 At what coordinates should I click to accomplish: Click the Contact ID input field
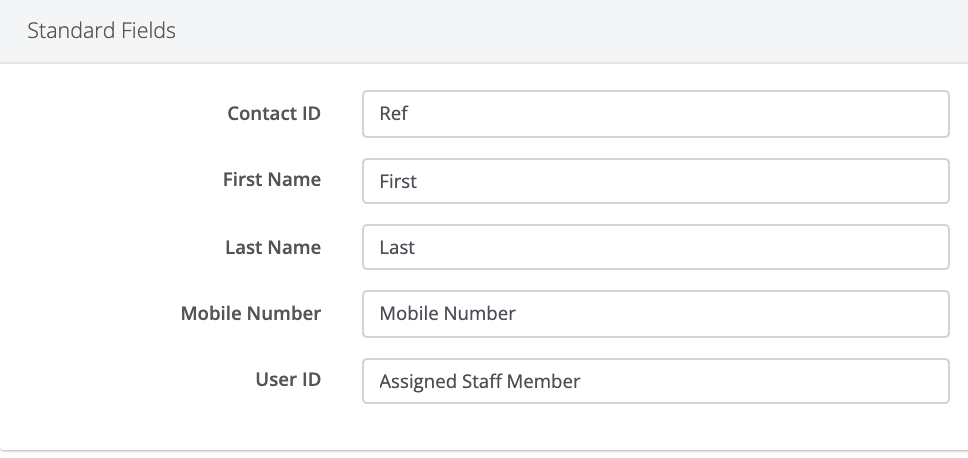pyautogui.click(x=655, y=114)
